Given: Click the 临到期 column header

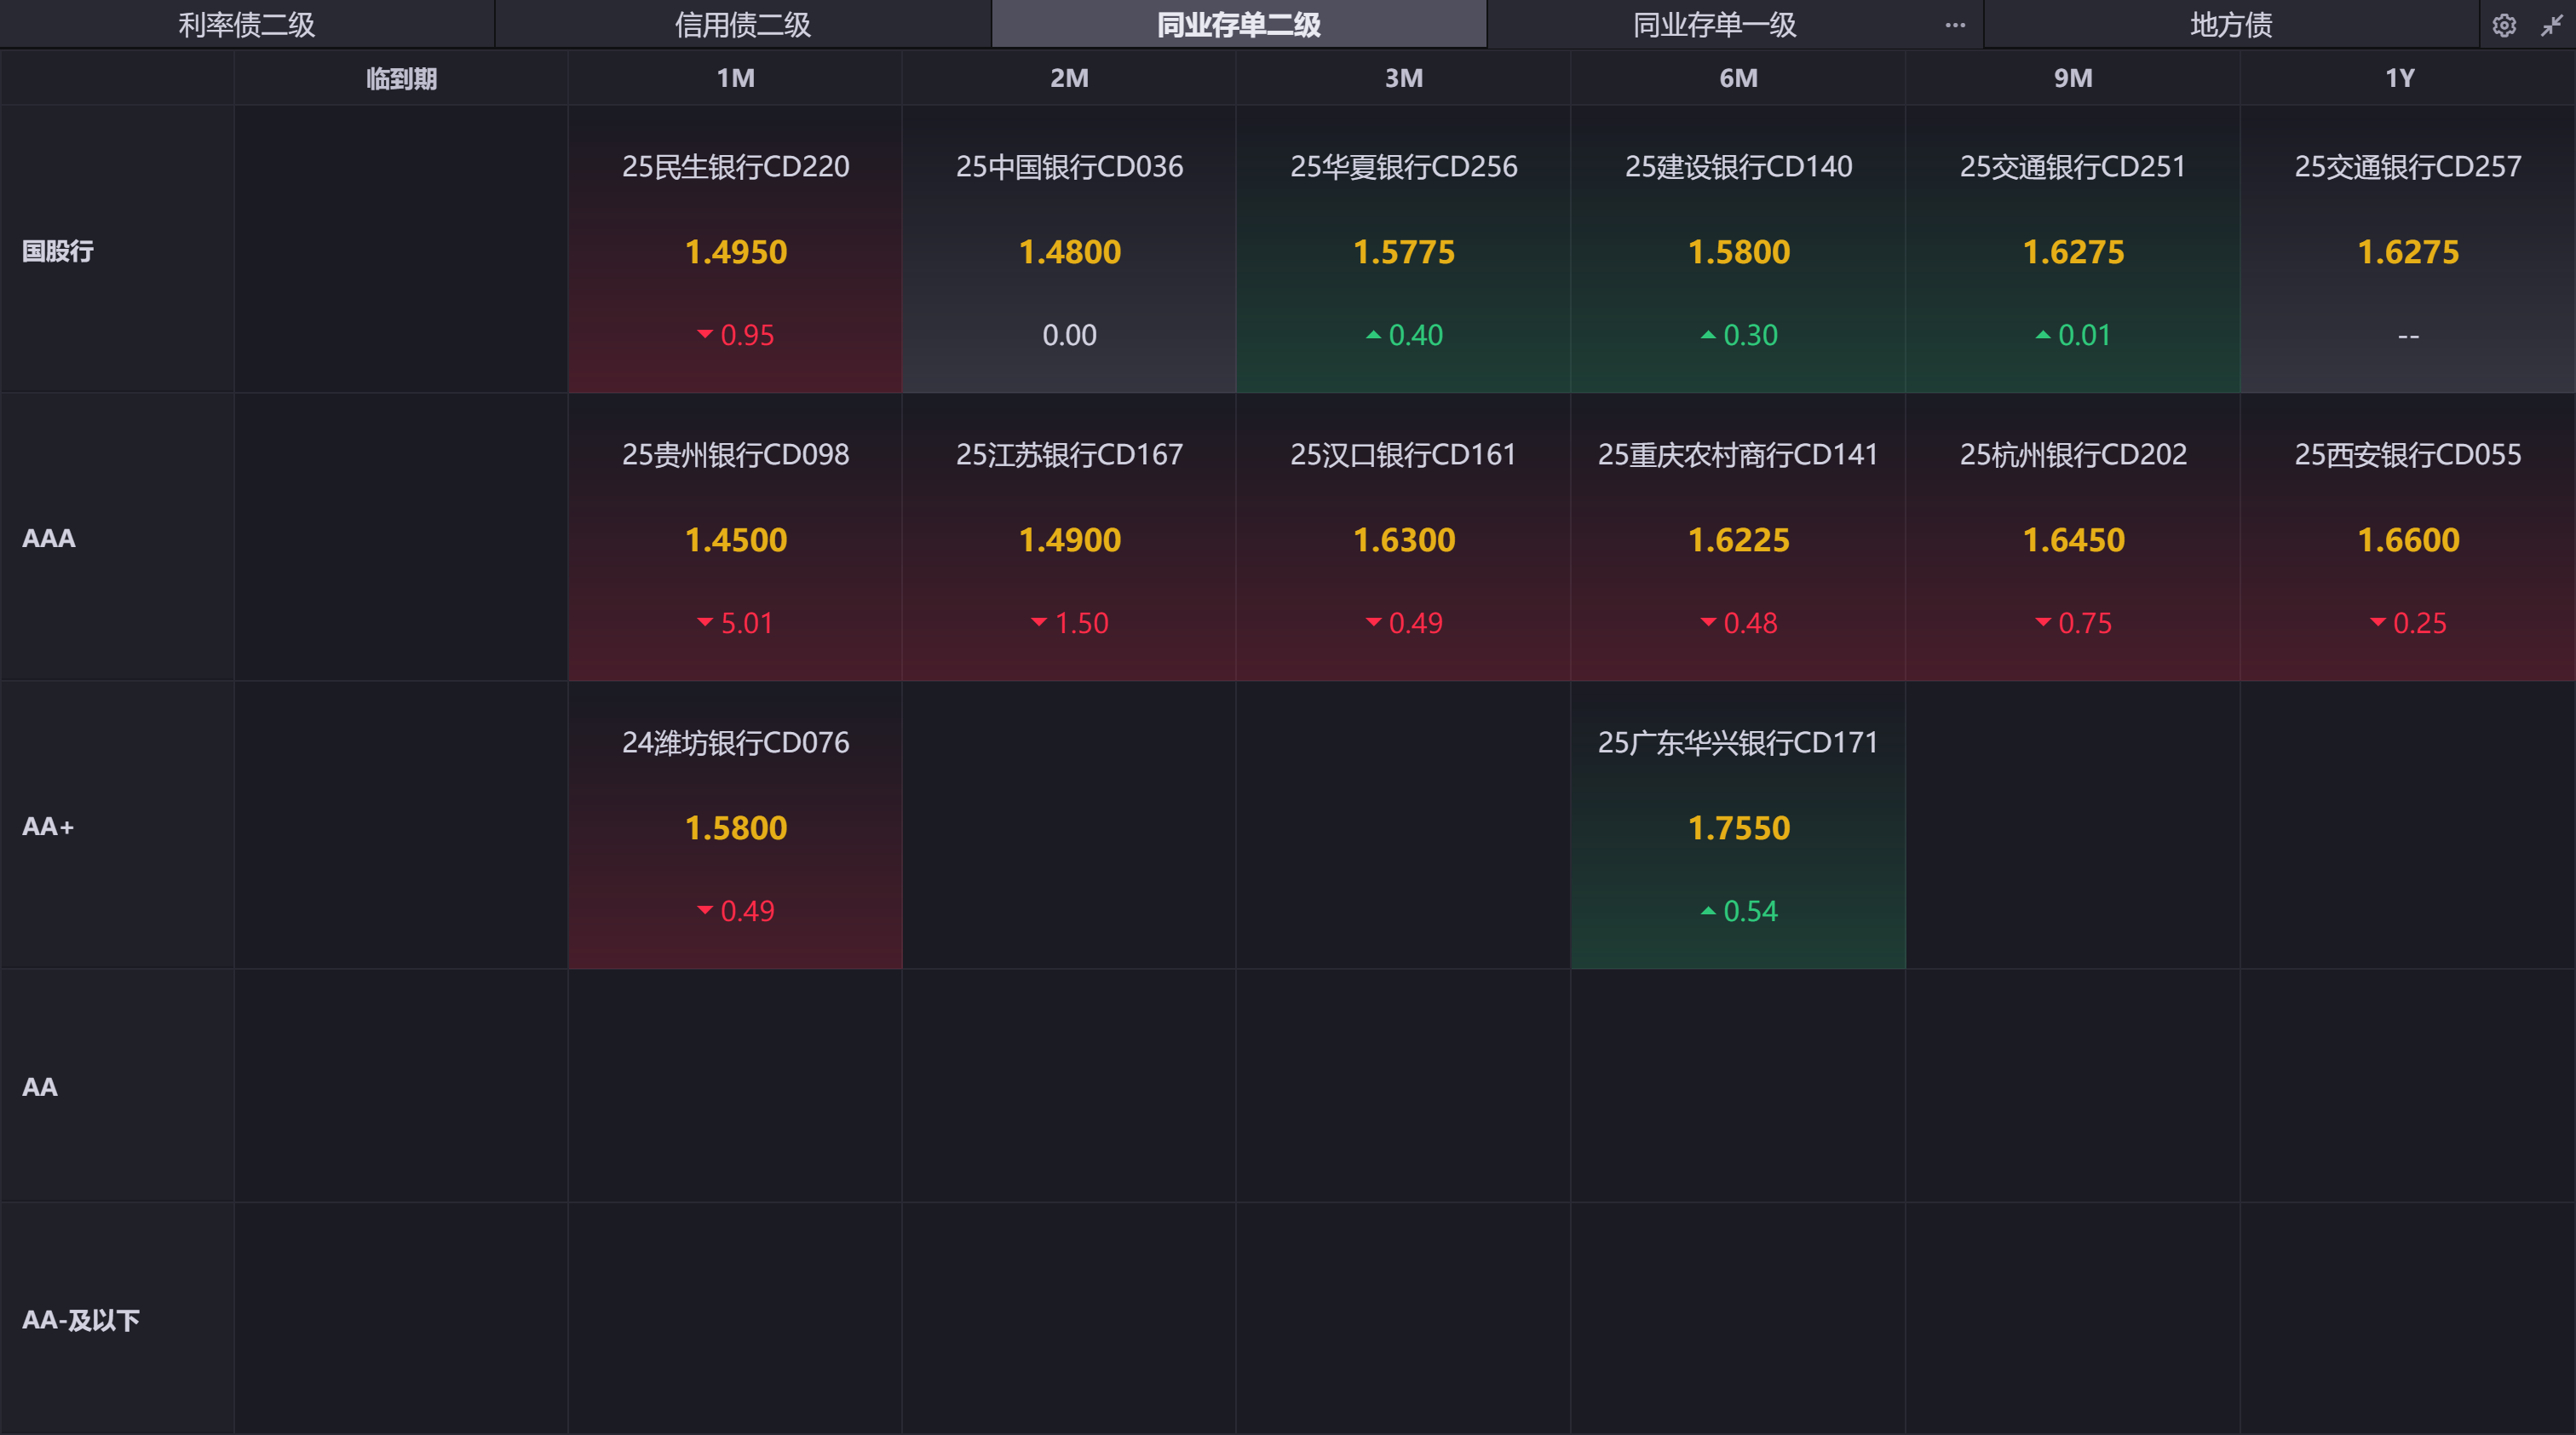Looking at the screenshot, I should point(401,78).
